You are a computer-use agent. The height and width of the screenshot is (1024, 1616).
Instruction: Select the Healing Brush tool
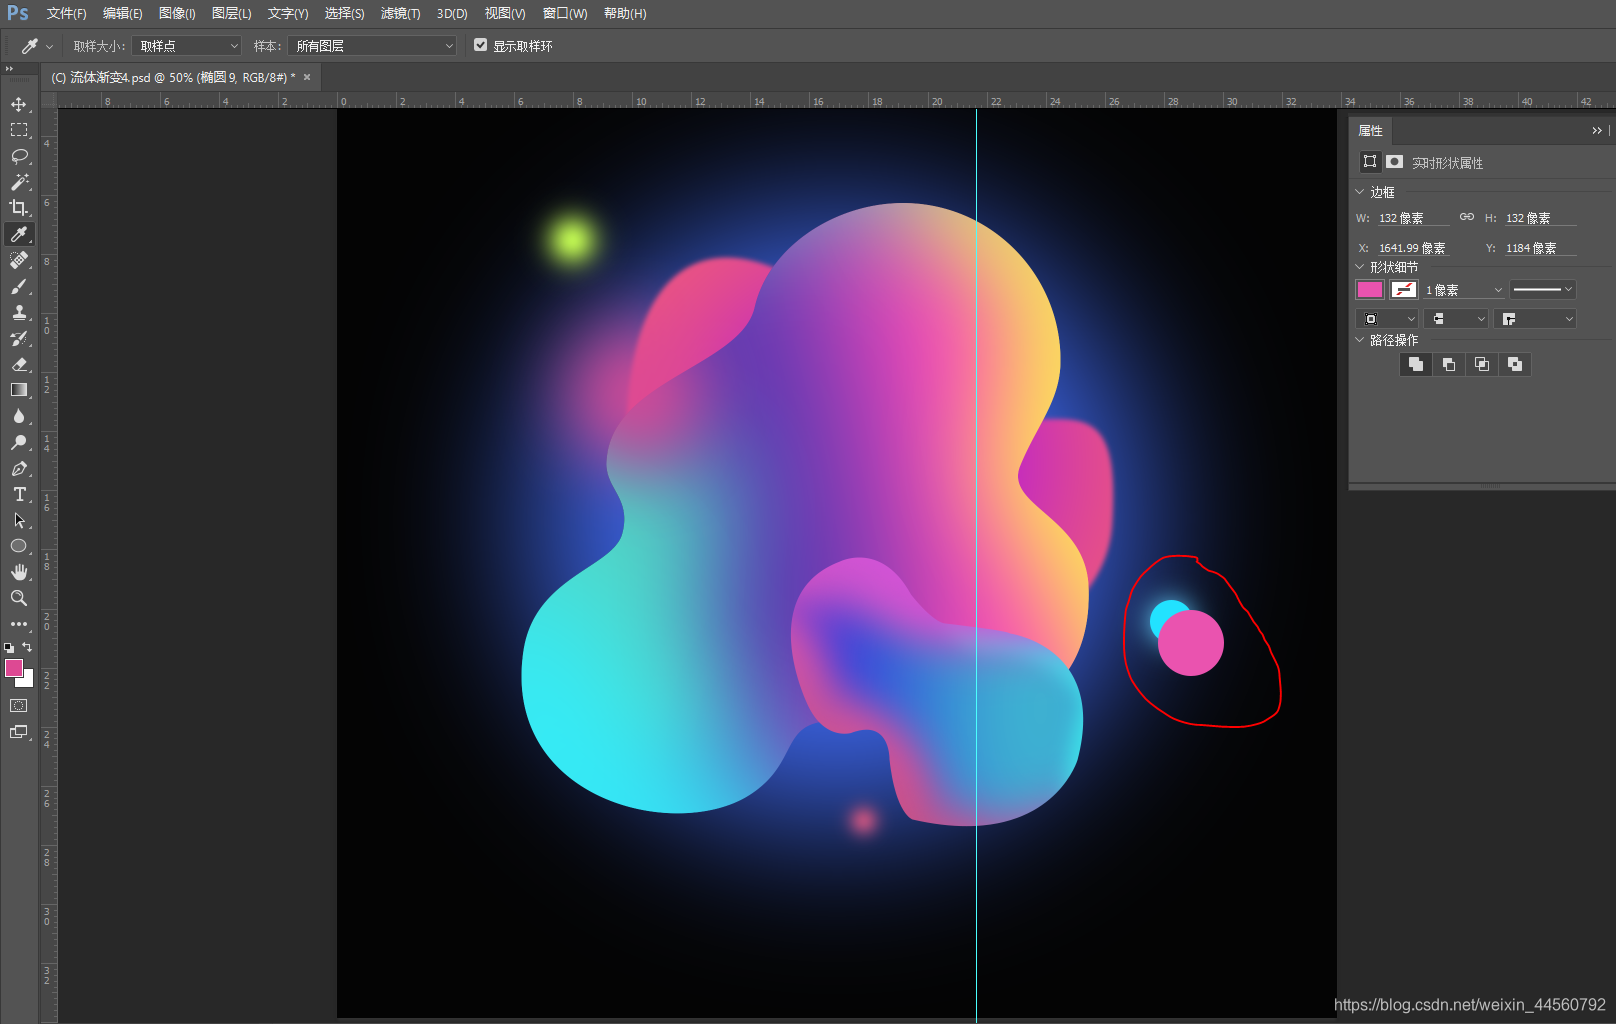click(19, 260)
